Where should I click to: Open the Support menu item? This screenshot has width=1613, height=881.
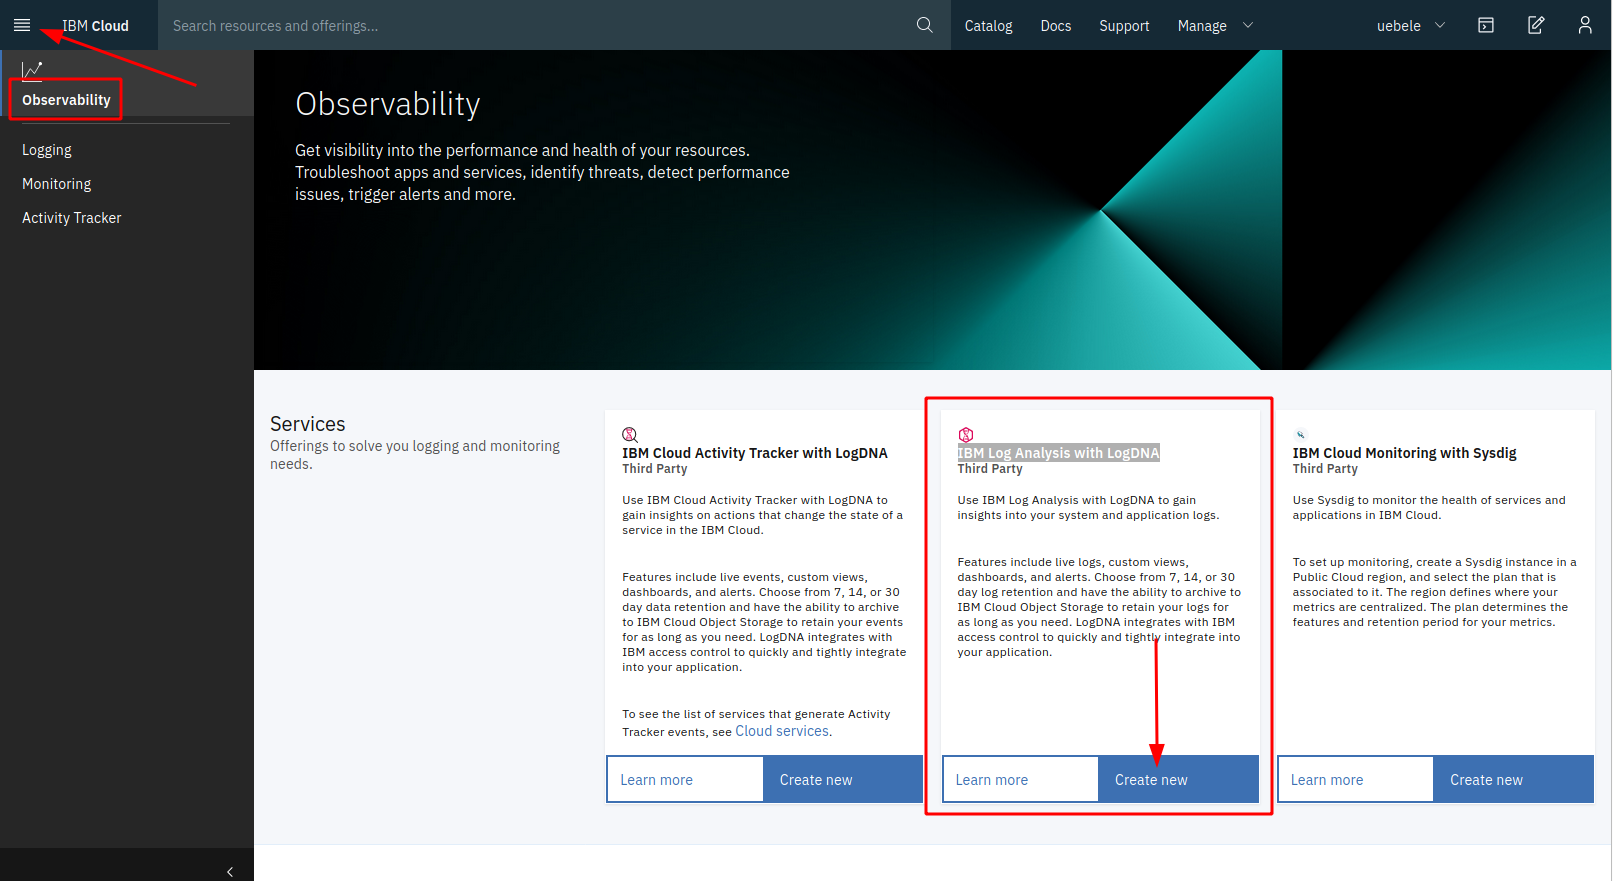[x=1124, y=26]
